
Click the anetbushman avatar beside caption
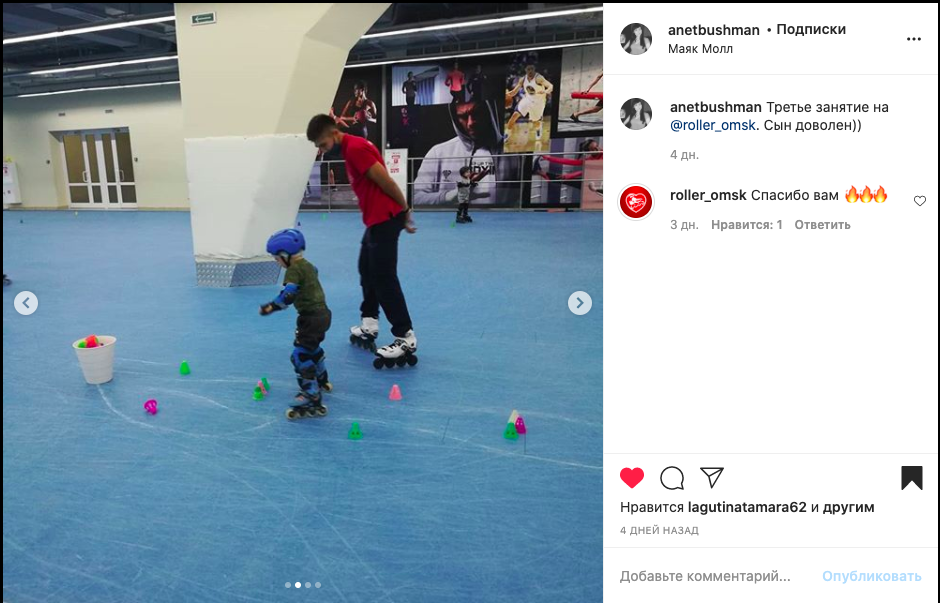tap(635, 114)
